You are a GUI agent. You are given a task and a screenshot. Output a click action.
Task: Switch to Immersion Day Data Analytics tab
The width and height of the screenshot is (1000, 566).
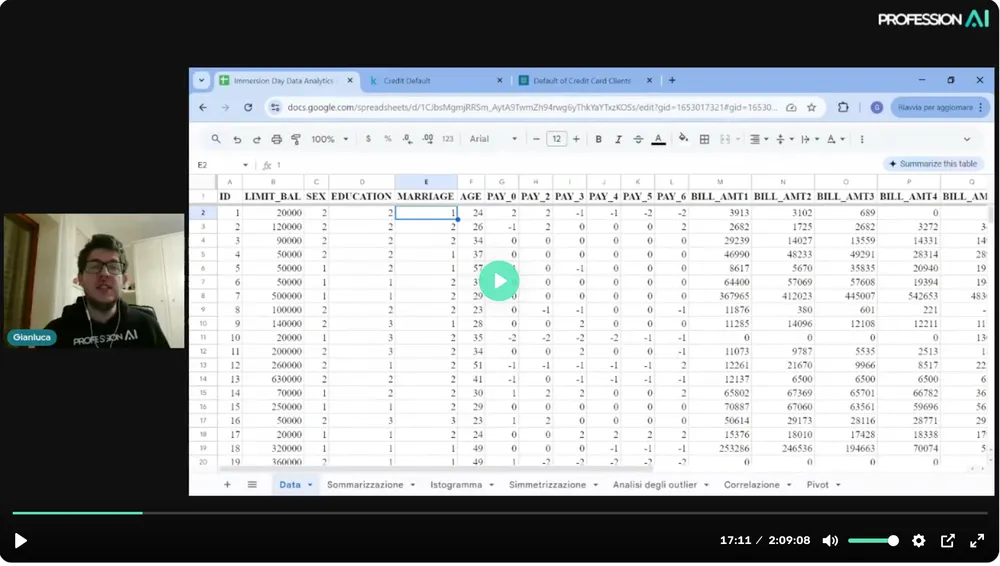[286, 81]
